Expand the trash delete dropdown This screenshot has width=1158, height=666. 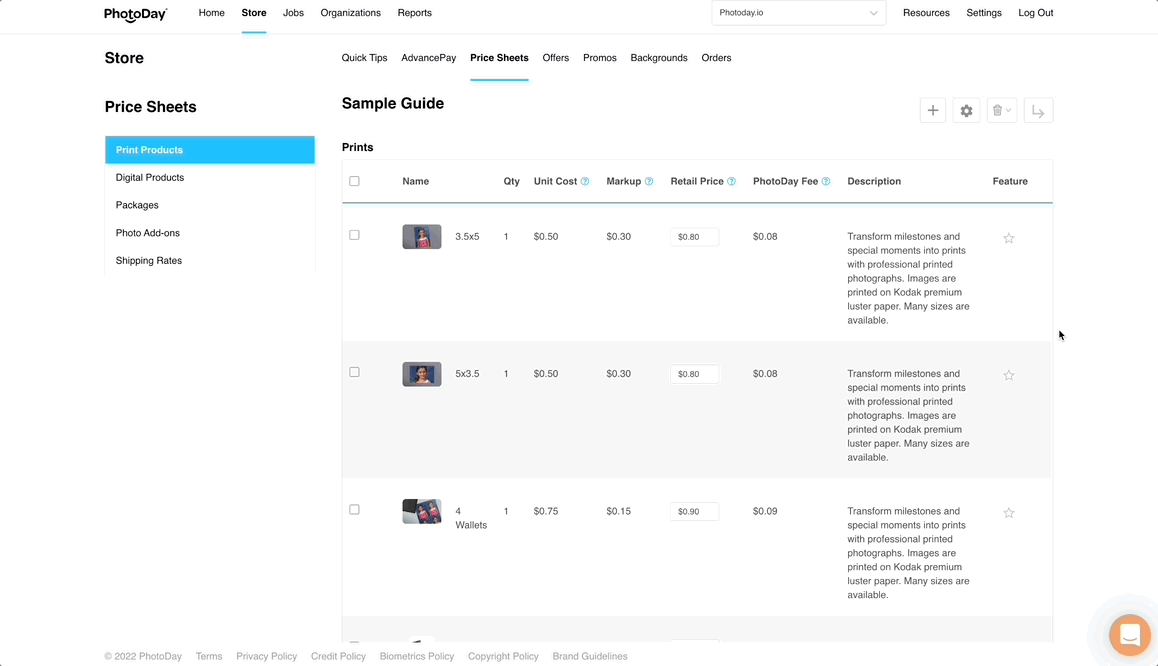point(1001,111)
